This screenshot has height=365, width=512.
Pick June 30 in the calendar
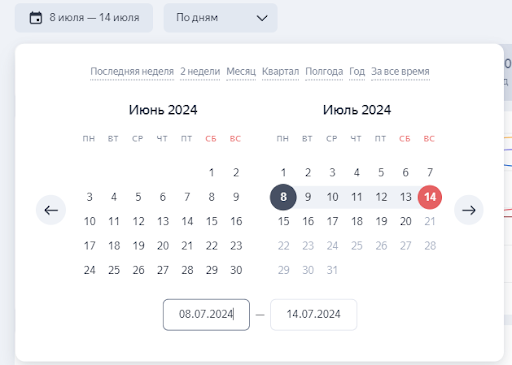[x=236, y=270]
